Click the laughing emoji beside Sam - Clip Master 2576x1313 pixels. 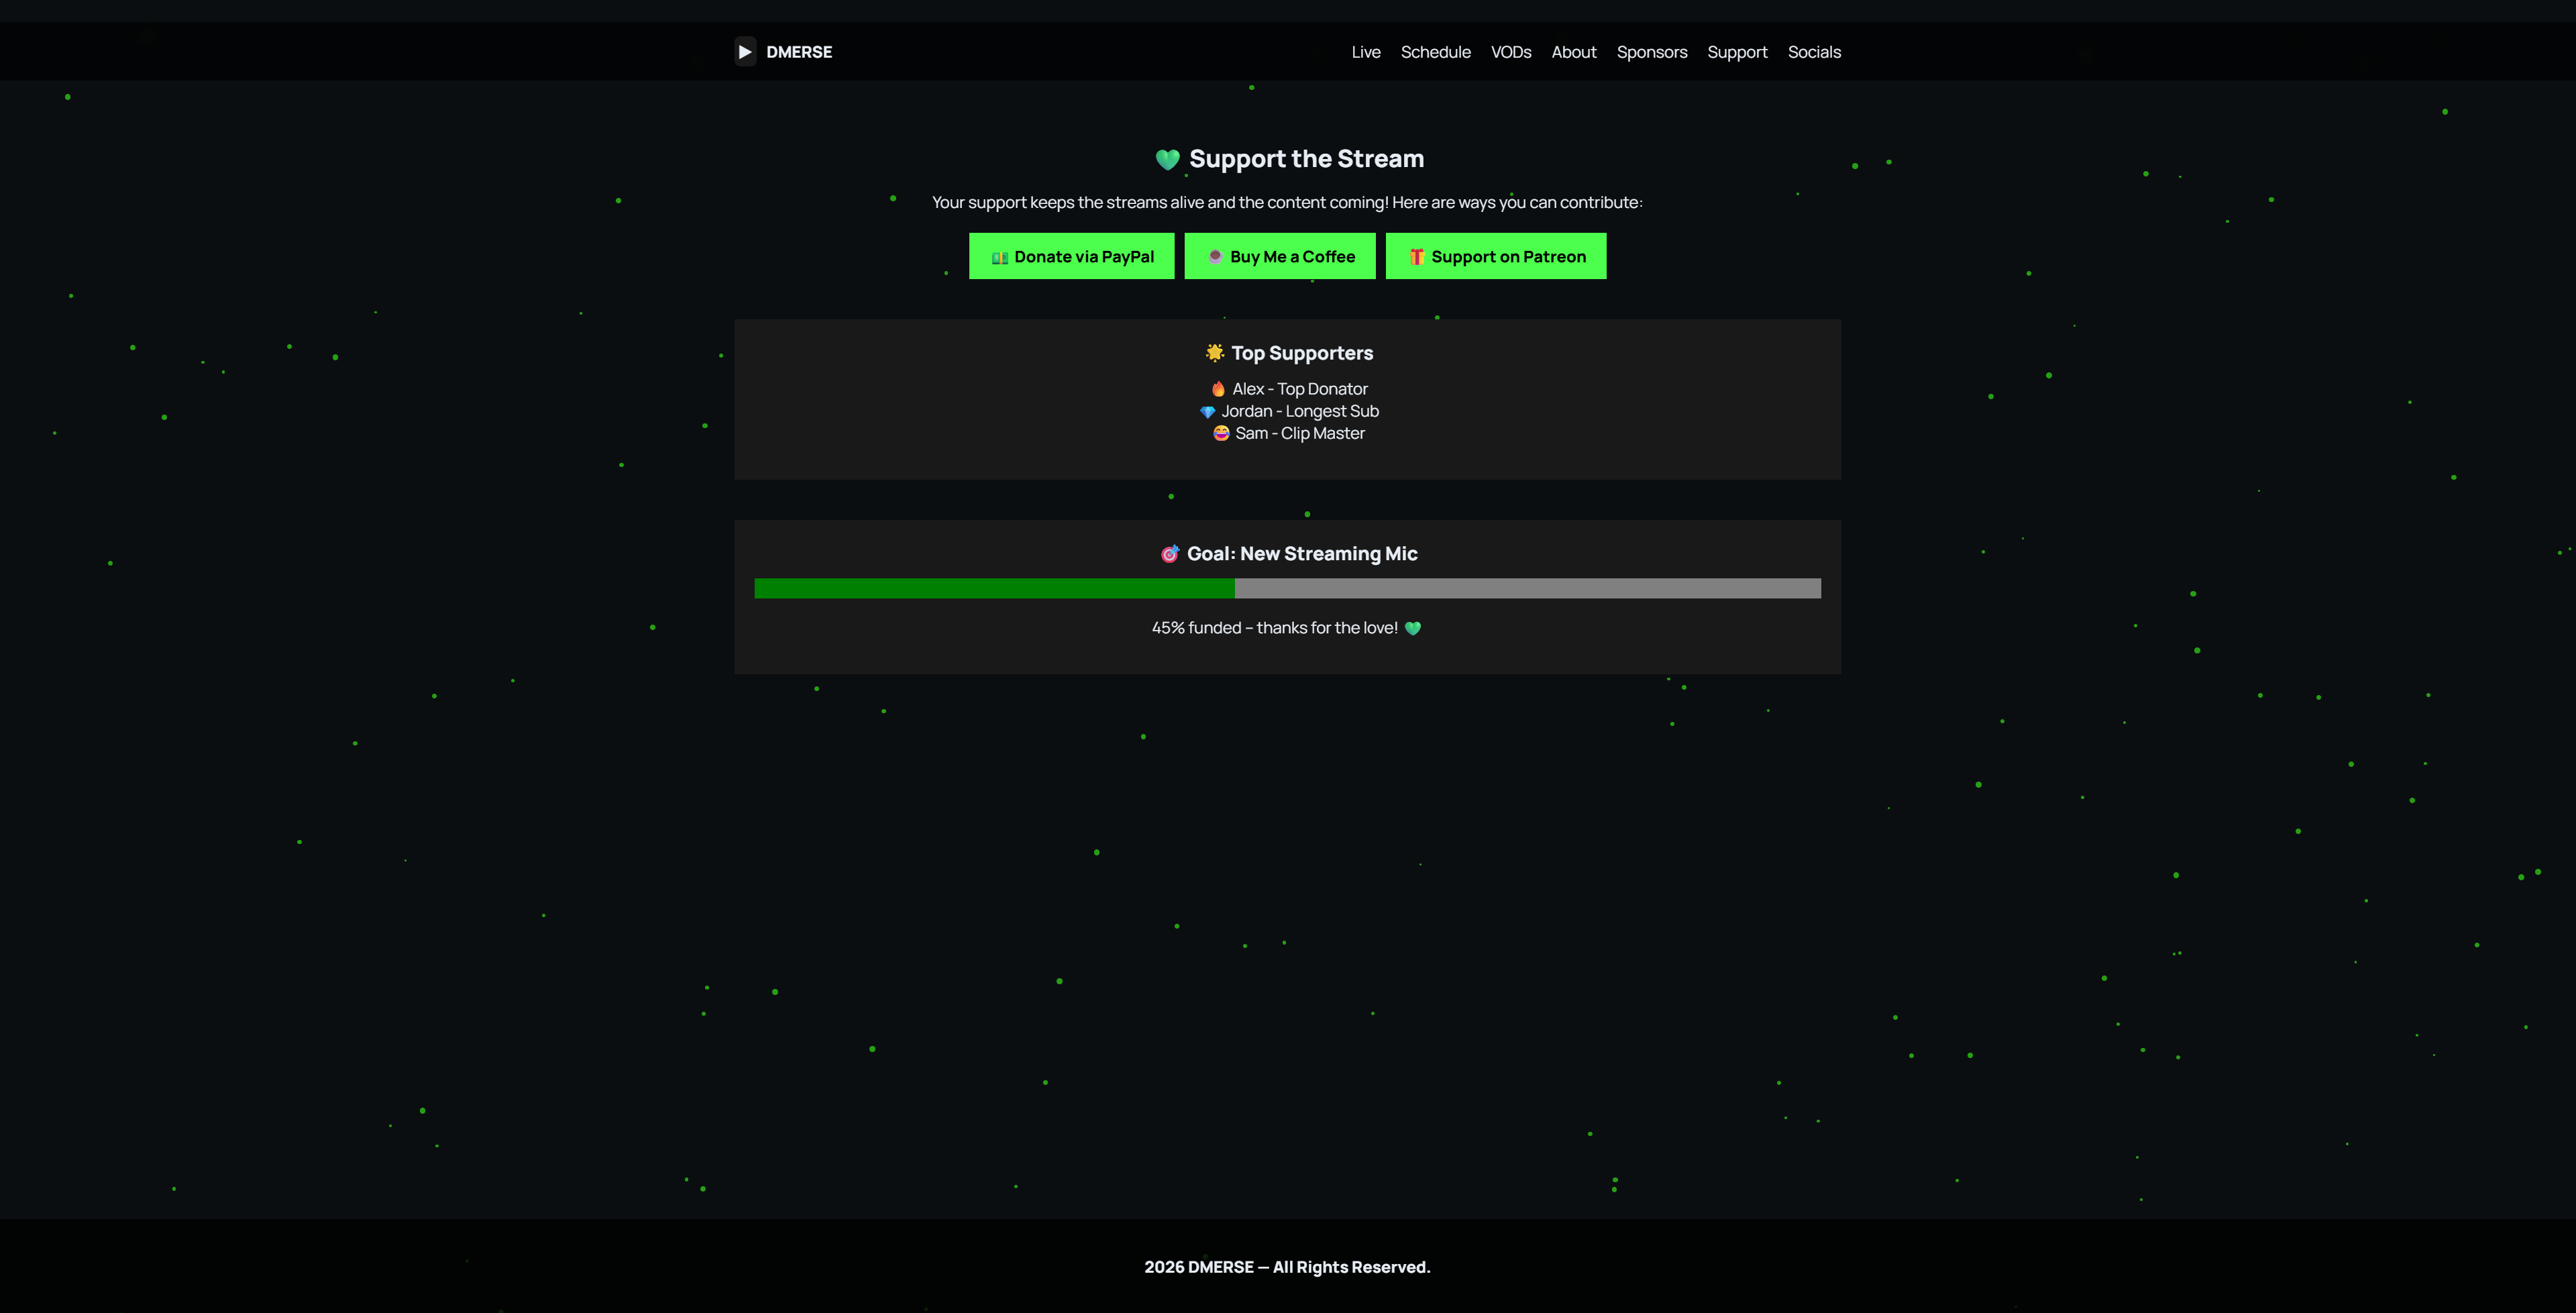pos(1221,432)
